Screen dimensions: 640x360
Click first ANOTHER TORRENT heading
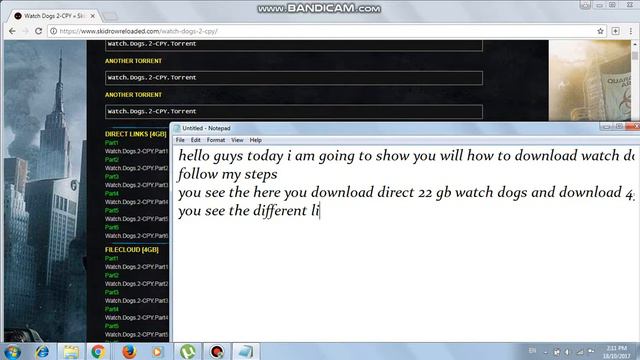(x=133, y=61)
